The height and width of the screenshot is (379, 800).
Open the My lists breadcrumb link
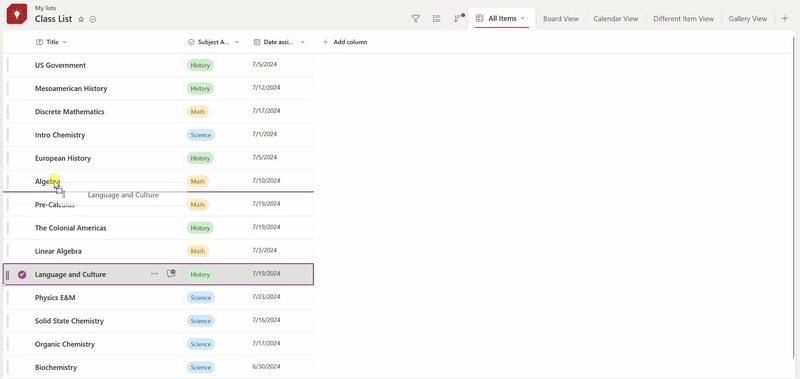[x=45, y=8]
